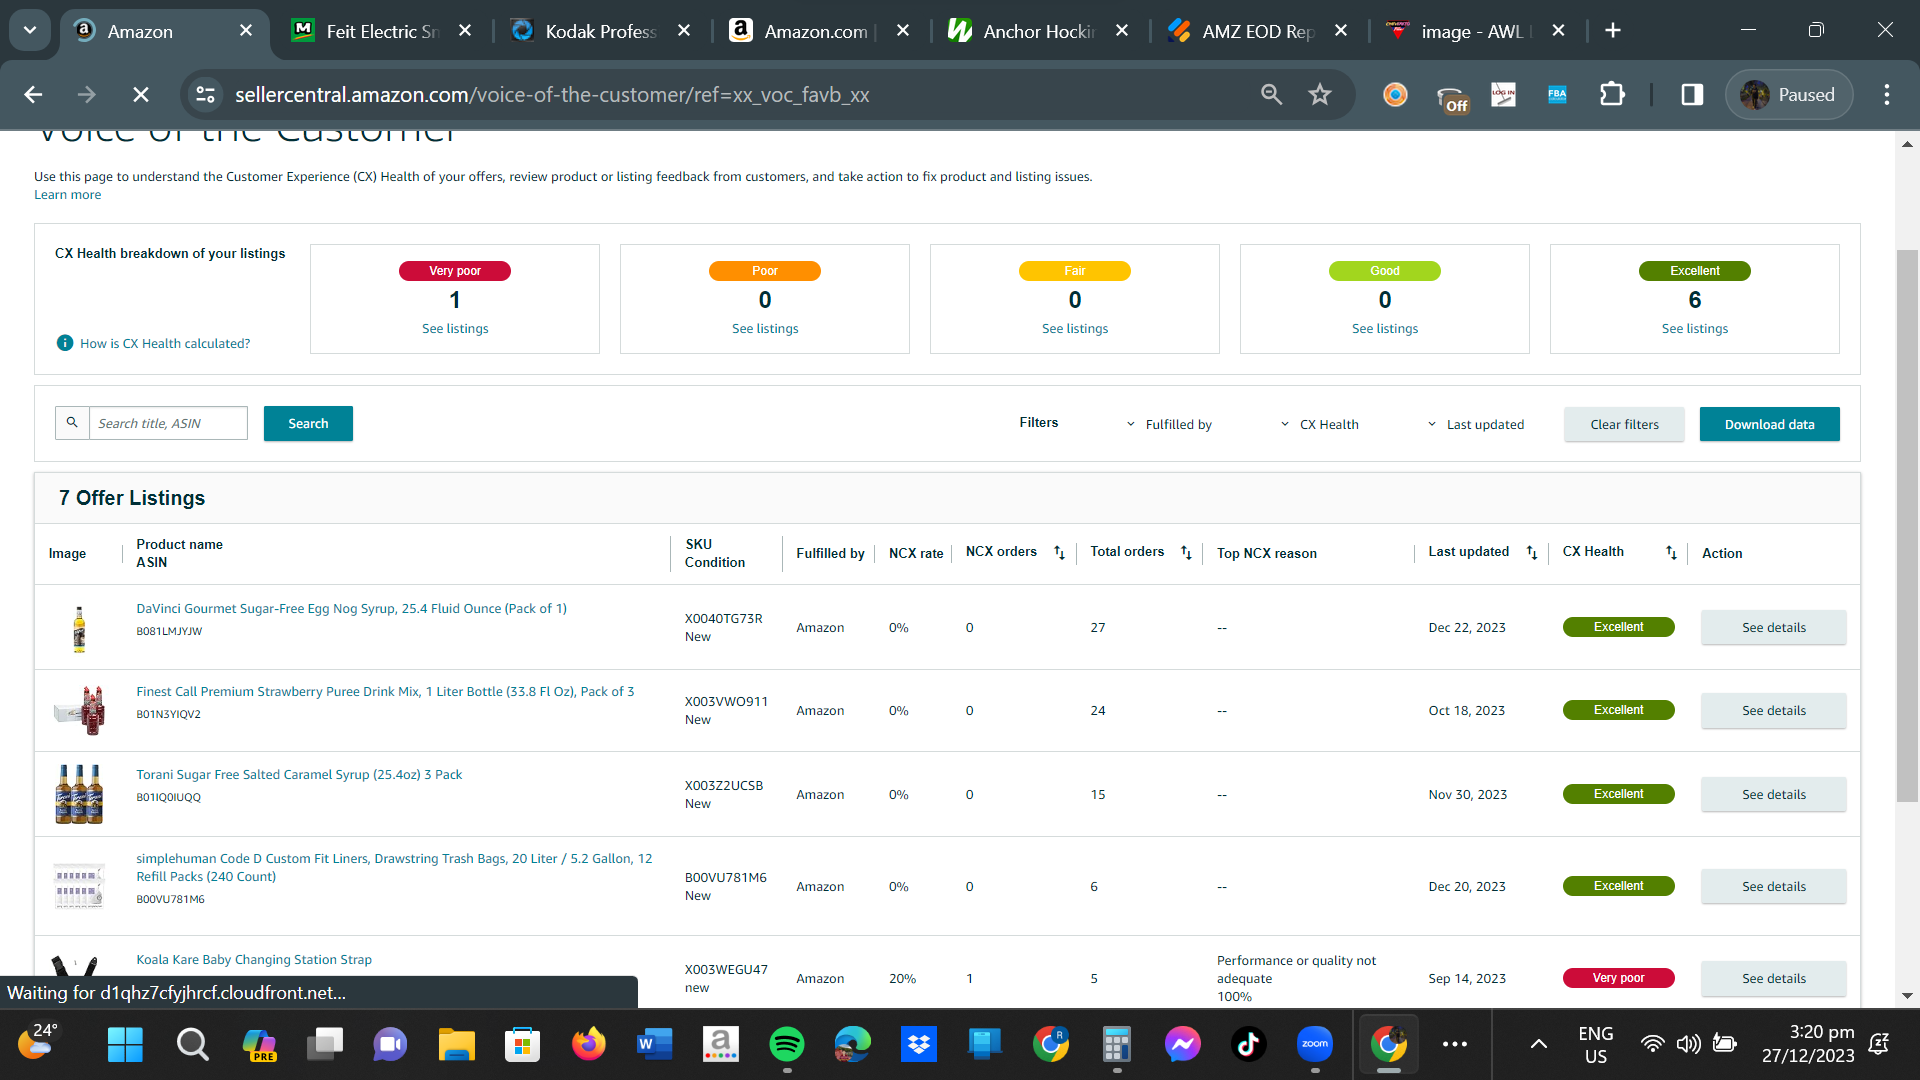The image size is (1920, 1080).
Task: Stop loading the current page
Action: (141, 95)
